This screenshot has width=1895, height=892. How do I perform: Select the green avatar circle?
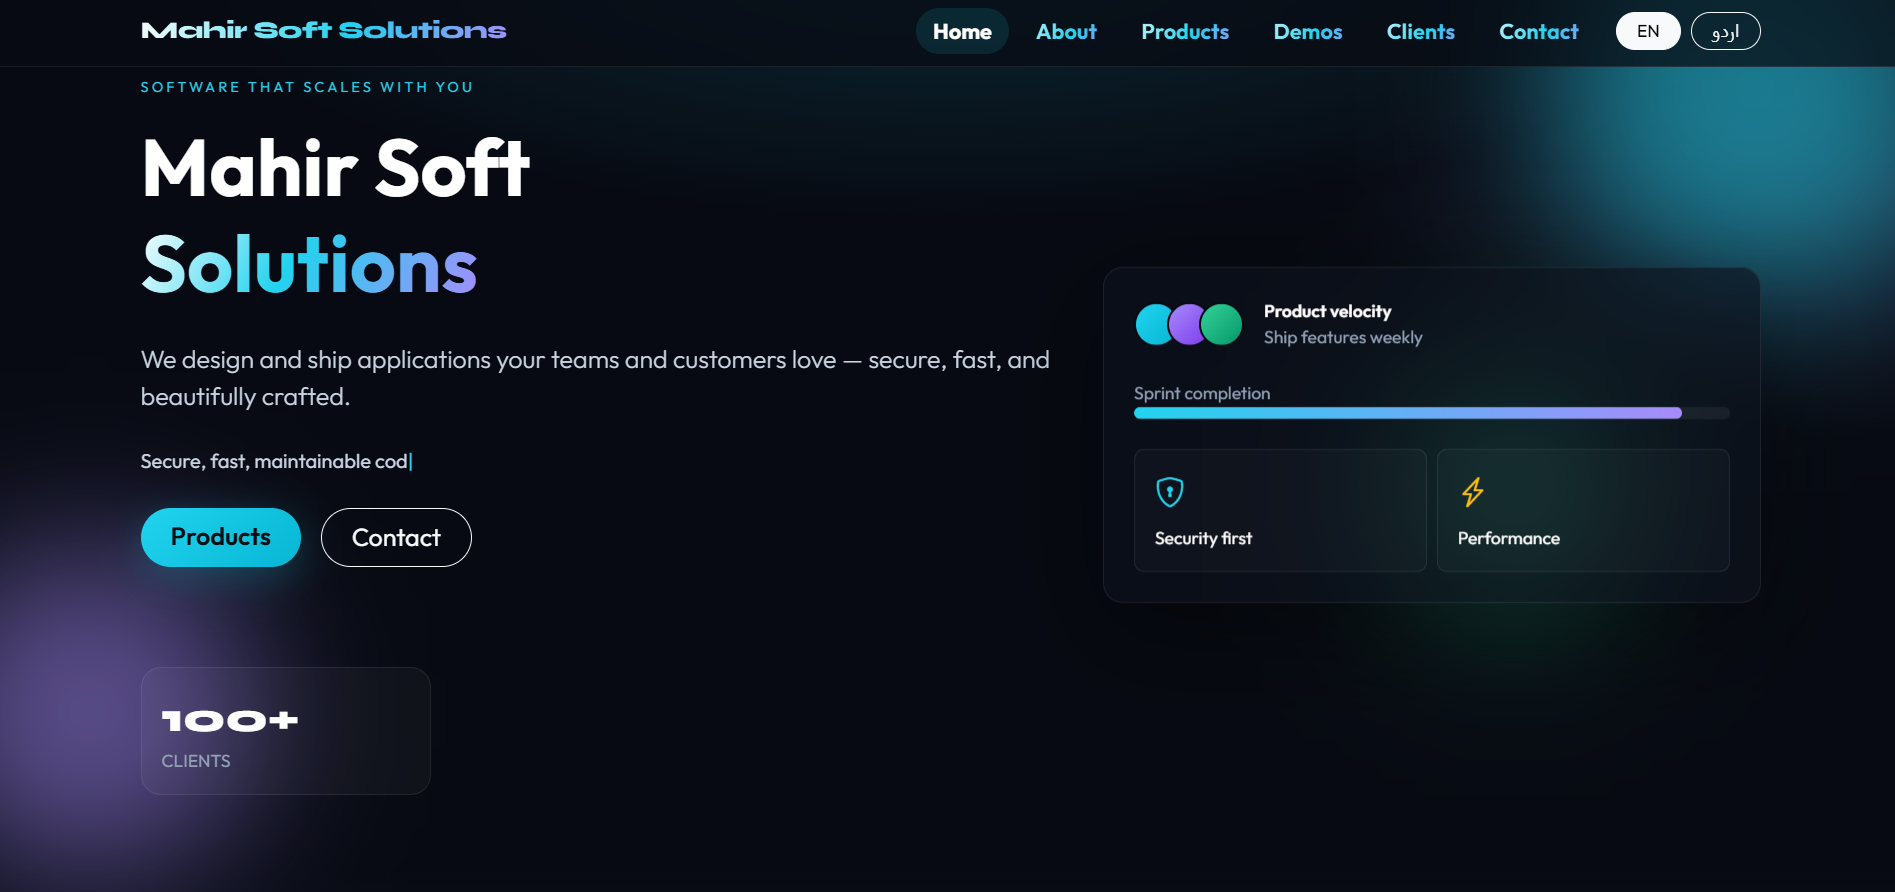(1221, 325)
